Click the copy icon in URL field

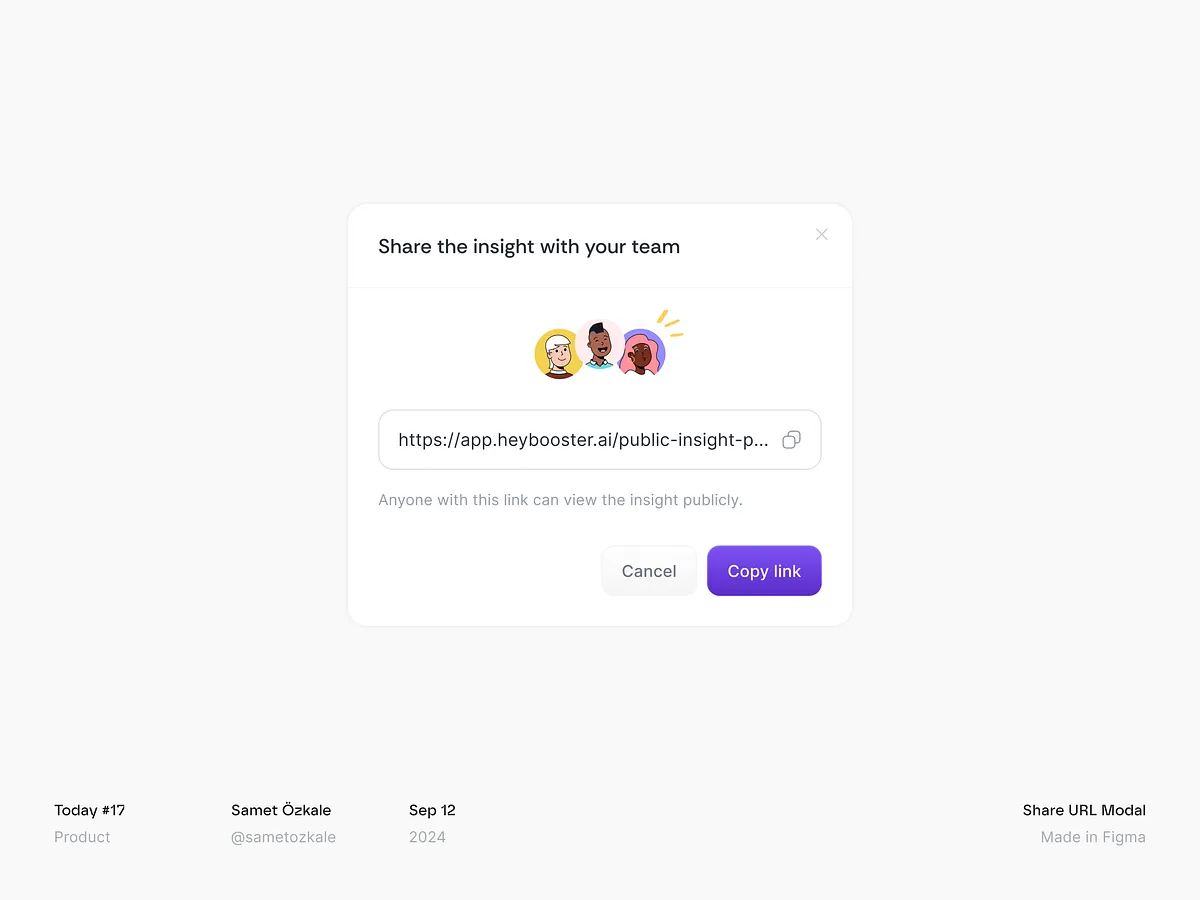click(x=791, y=440)
